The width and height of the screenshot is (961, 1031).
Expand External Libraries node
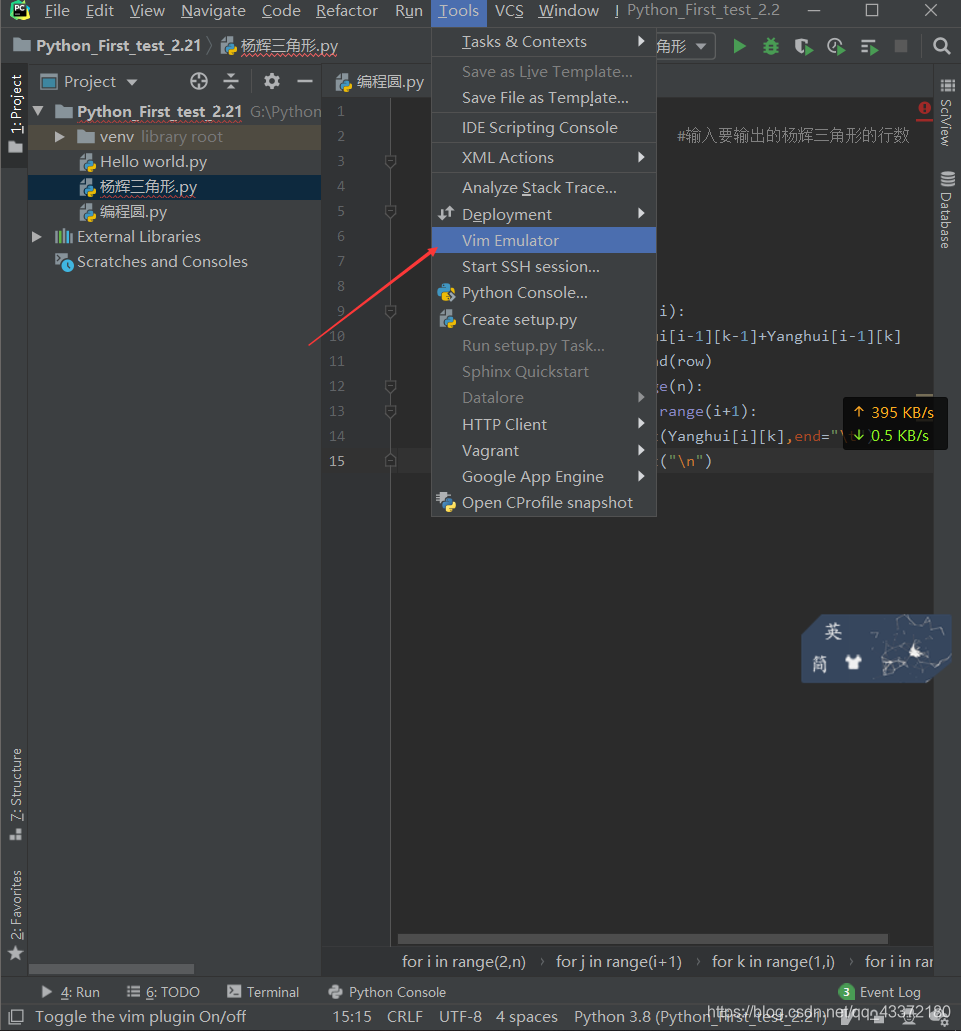(x=37, y=237)
